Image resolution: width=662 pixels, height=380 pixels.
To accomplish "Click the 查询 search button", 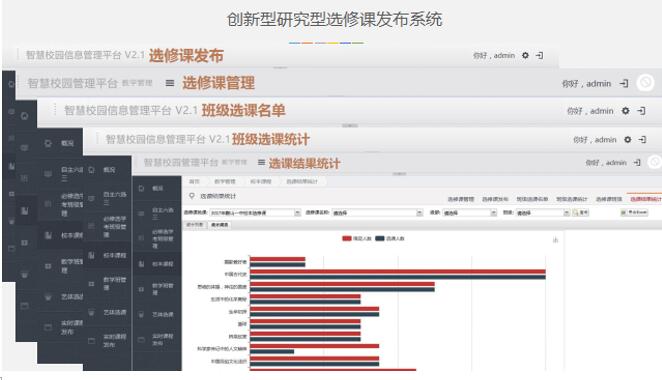I will coord(581,213).
